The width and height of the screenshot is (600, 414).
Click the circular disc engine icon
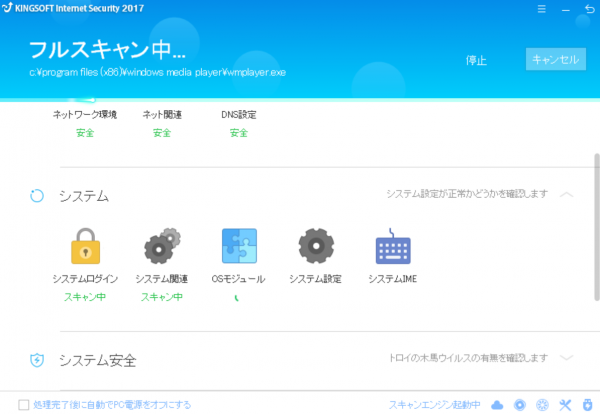point(520,405)
